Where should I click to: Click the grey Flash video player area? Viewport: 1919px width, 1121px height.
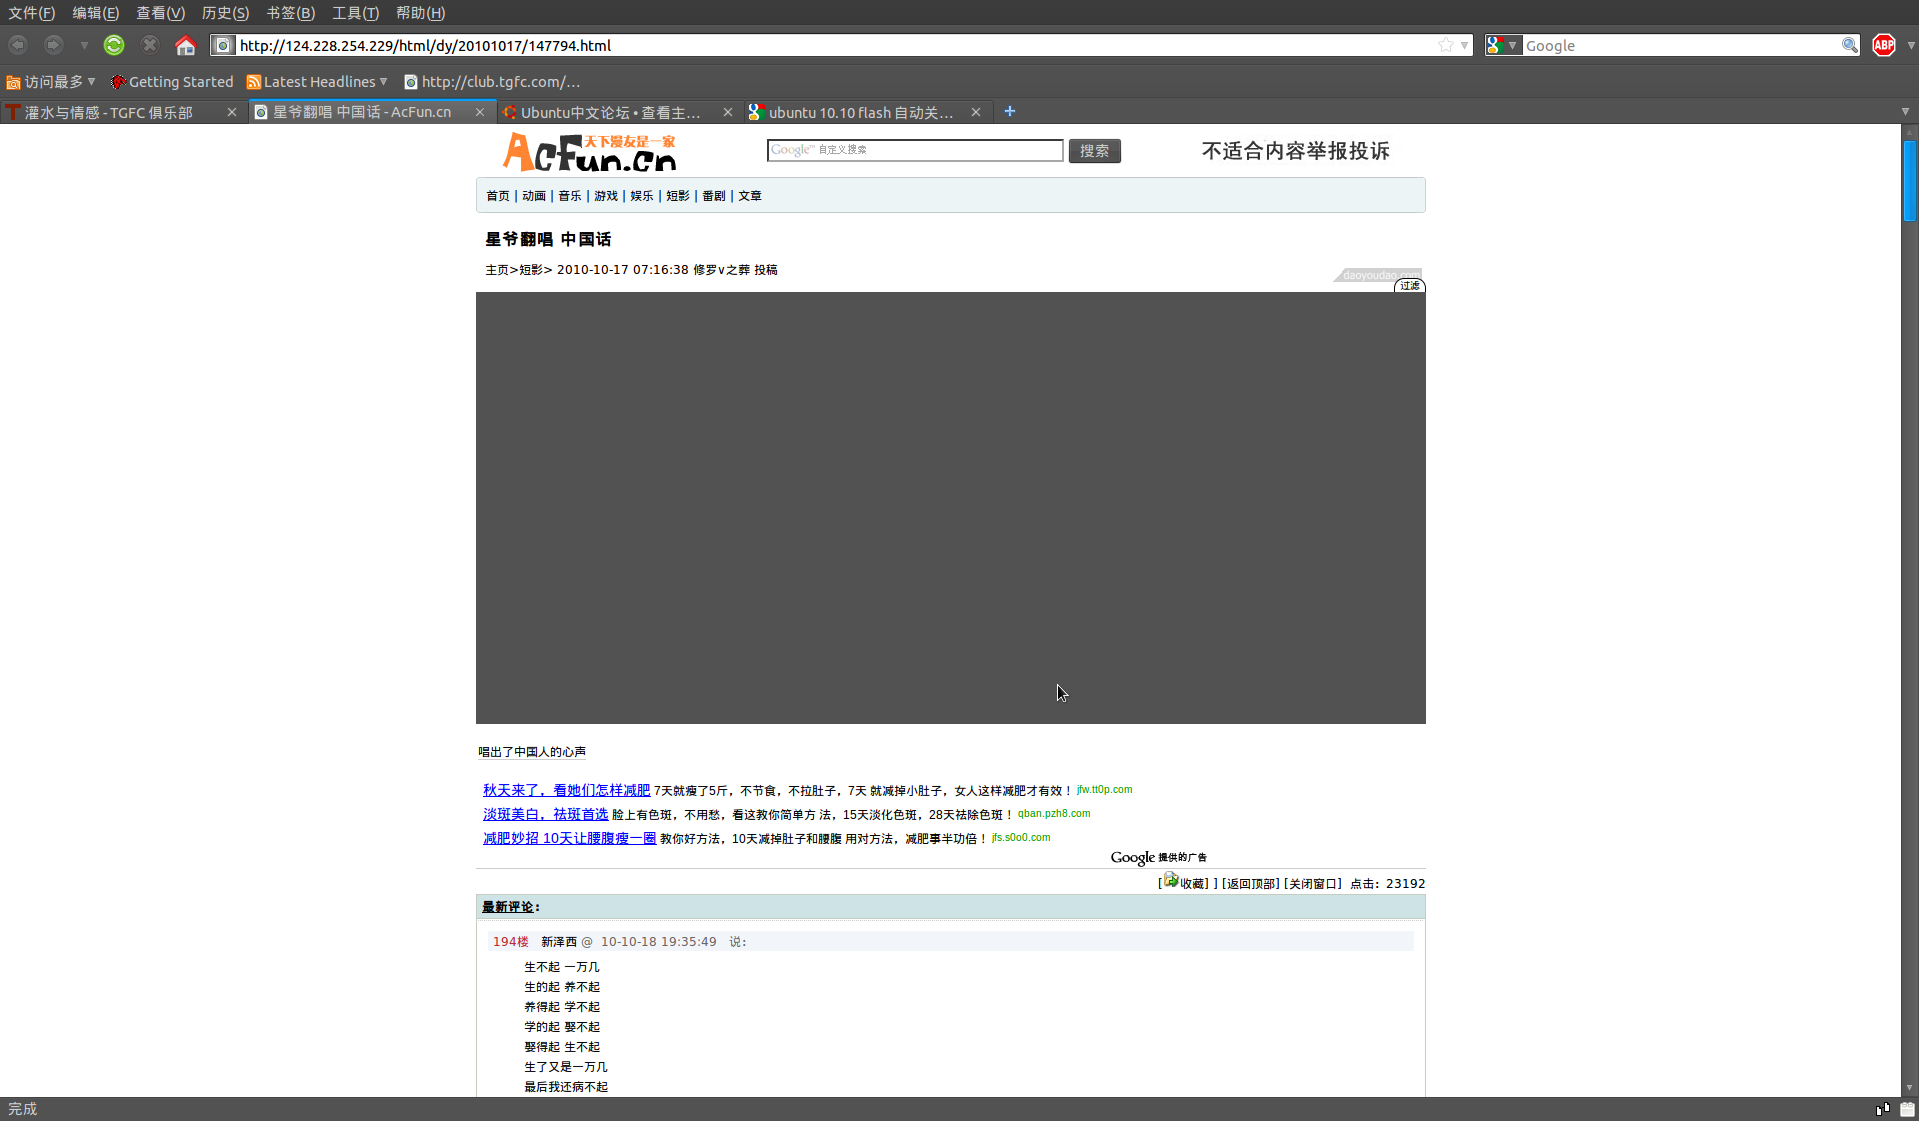(x=951, y=508)
